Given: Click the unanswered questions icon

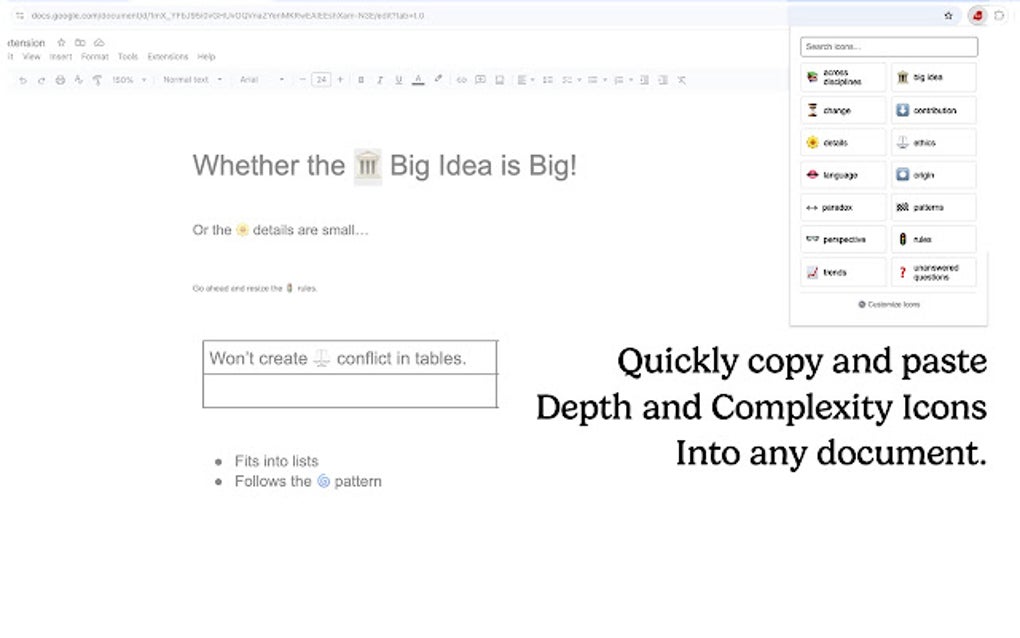Looking at the screenshot, I should [931, 269].
